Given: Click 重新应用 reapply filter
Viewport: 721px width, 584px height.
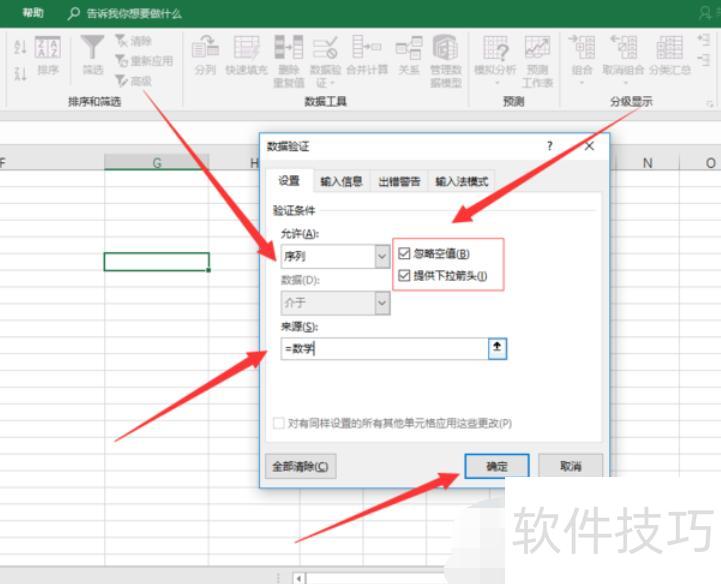Looking at the screenshot, I should click(144, 61).
